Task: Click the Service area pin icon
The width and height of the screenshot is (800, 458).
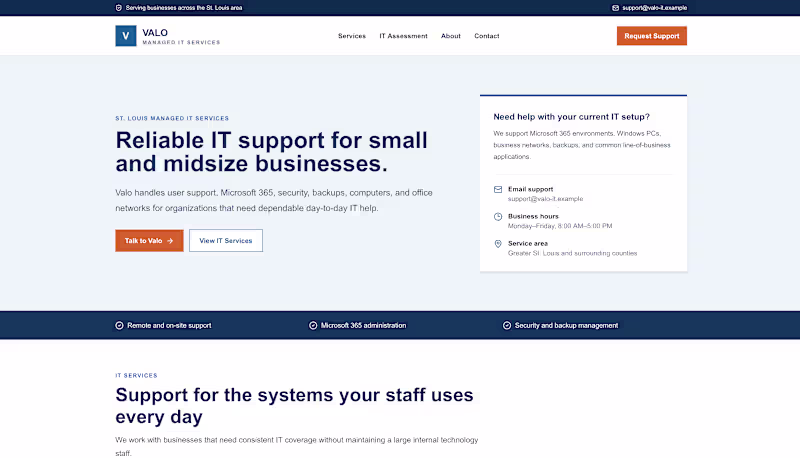Action: 498,244
